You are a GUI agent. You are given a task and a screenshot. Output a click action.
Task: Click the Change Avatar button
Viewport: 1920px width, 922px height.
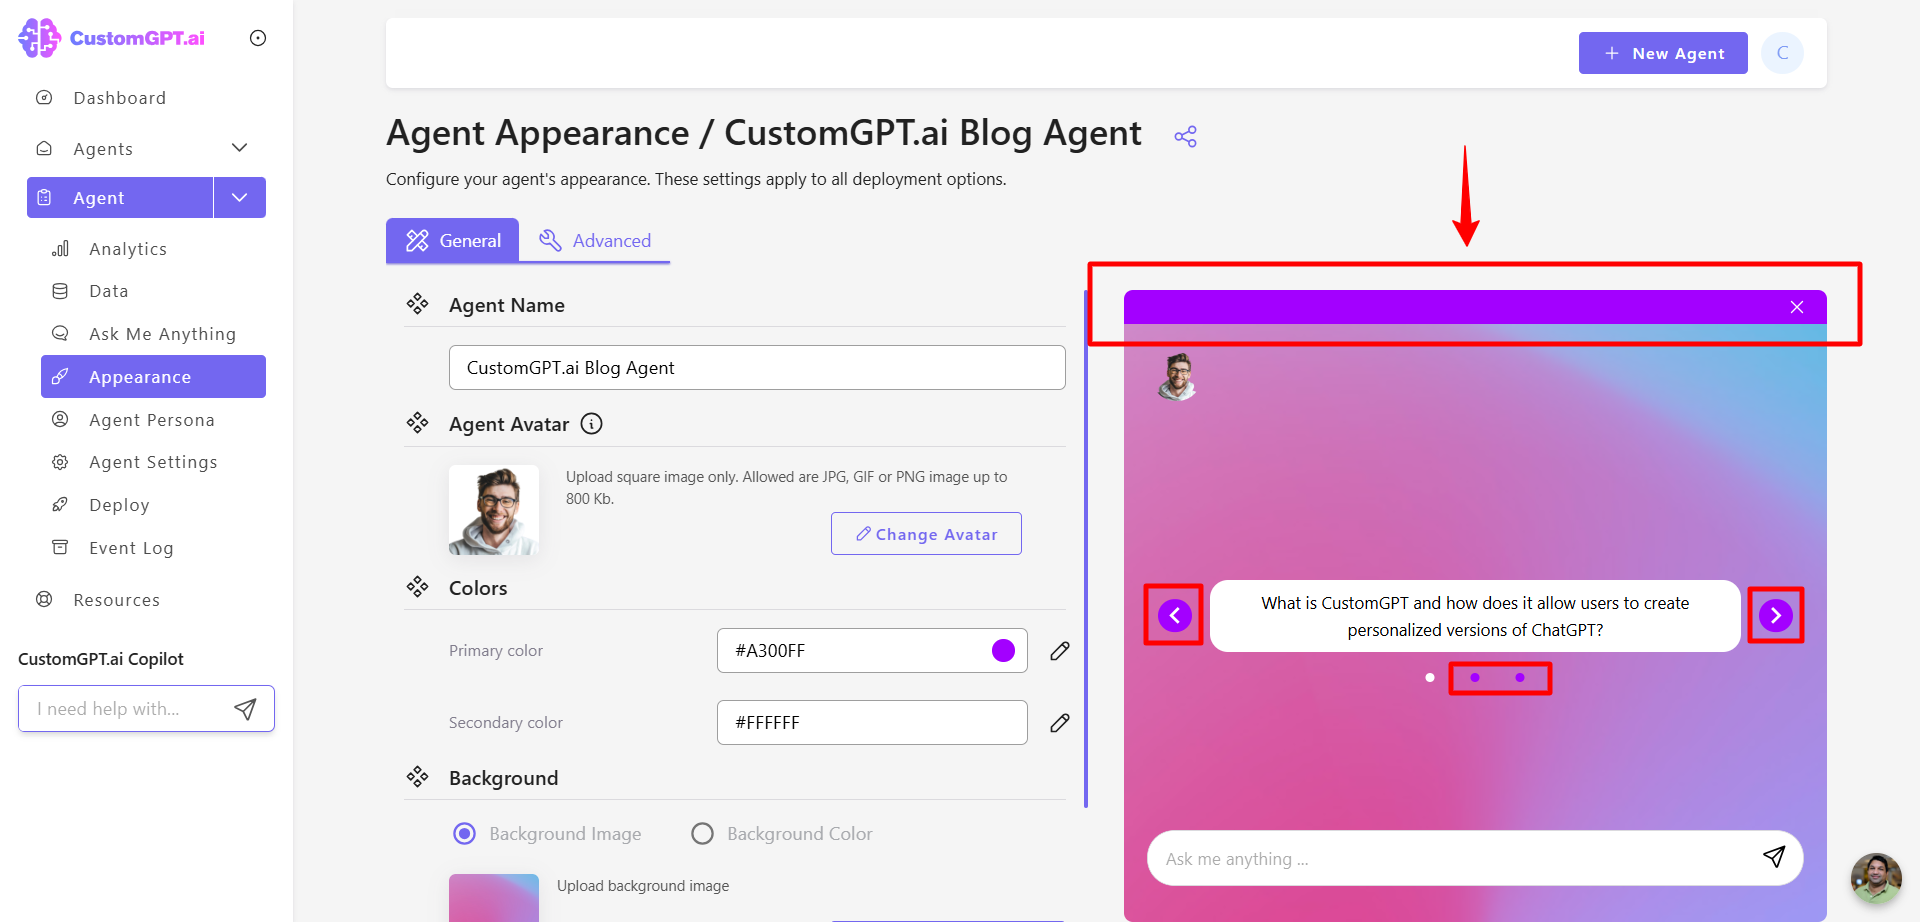926,534
